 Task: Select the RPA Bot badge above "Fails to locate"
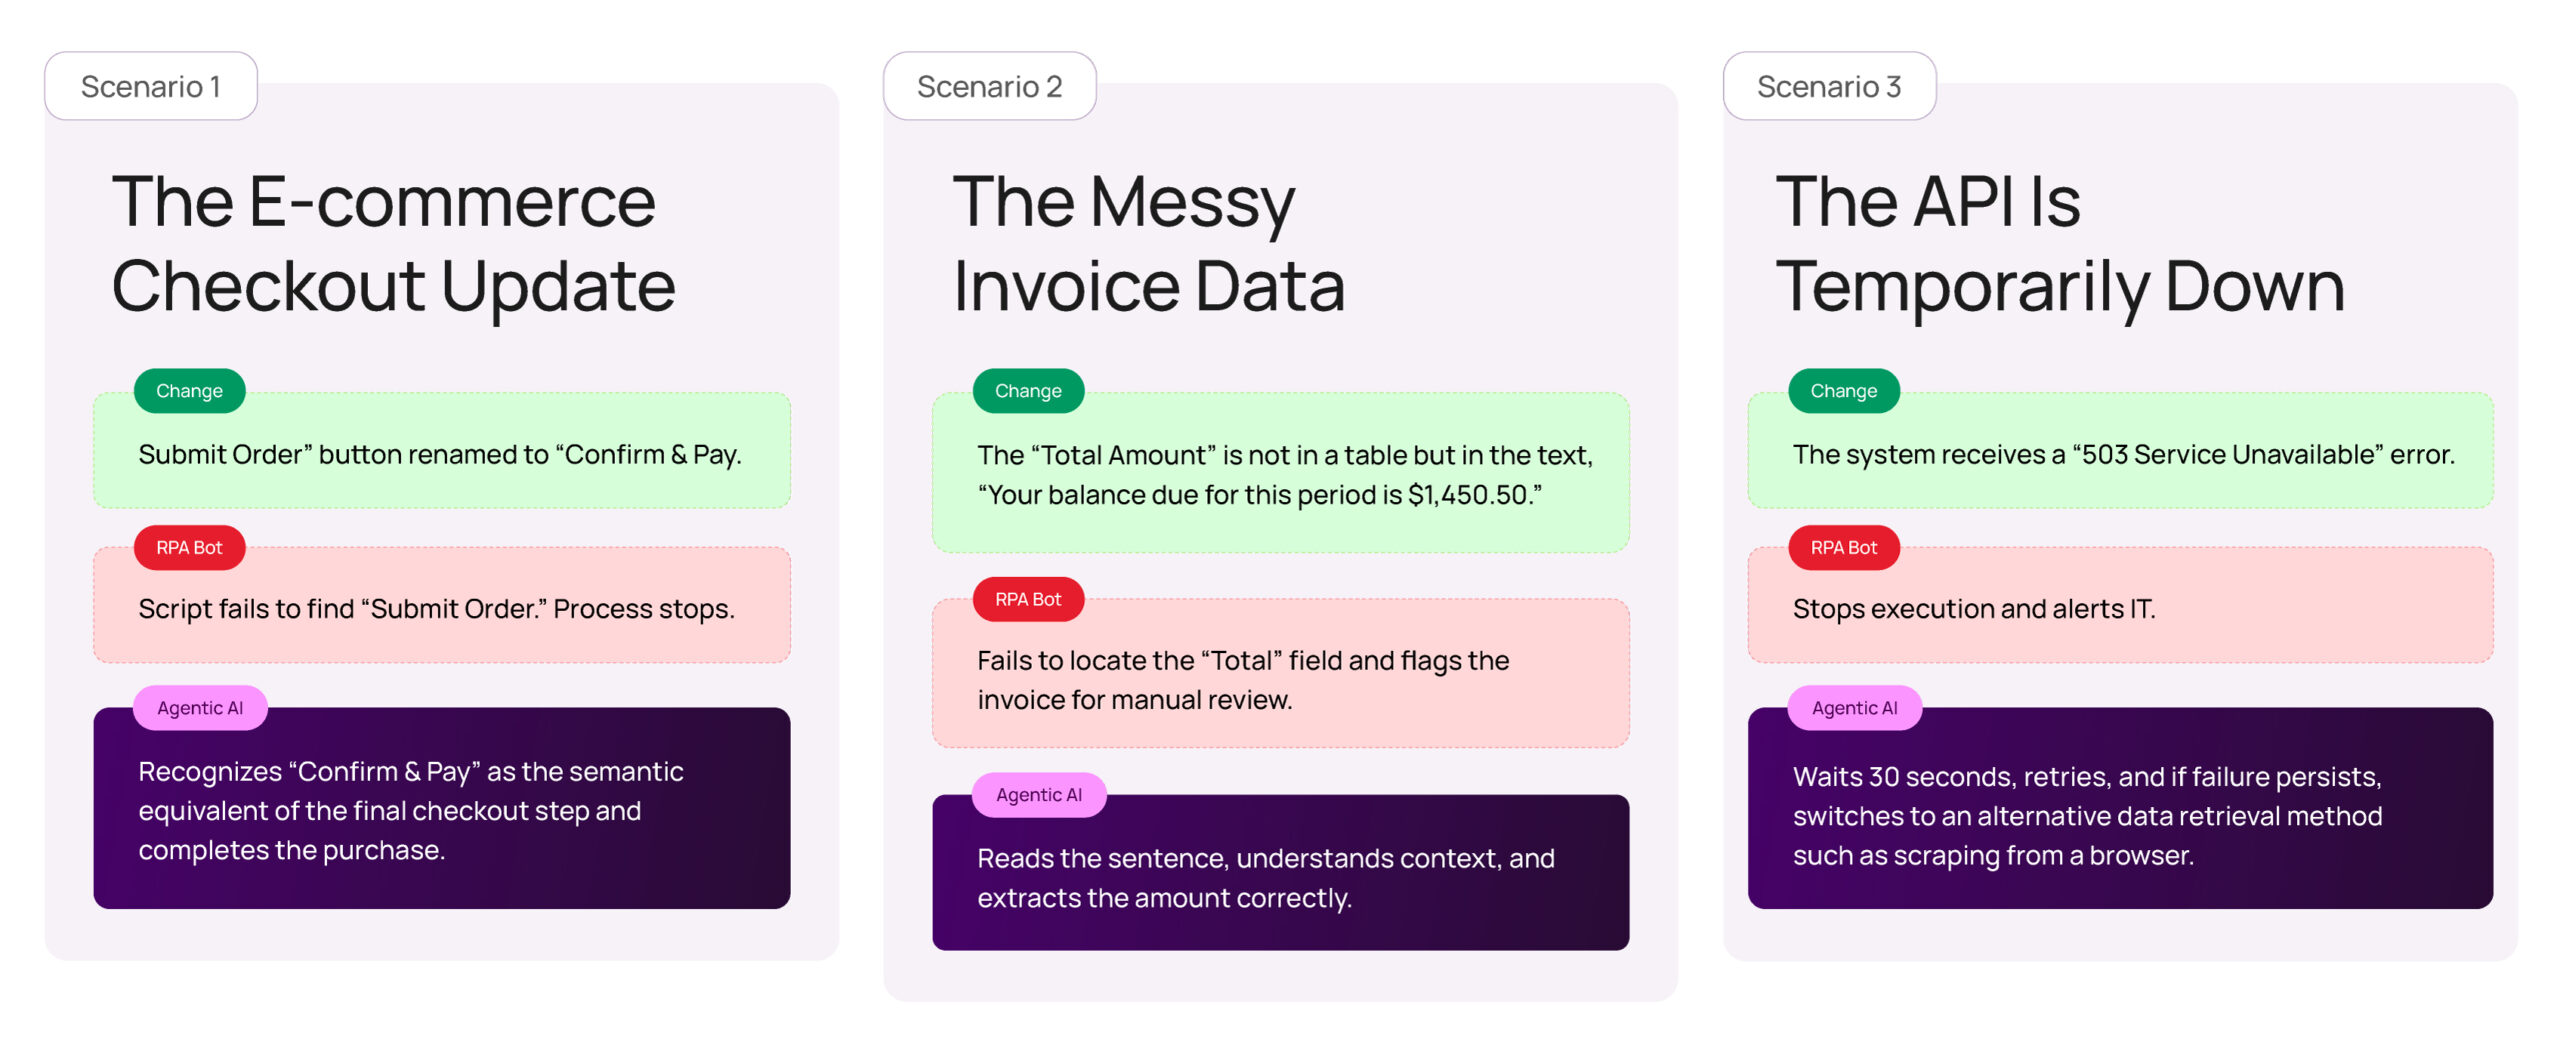point(1028,599)
